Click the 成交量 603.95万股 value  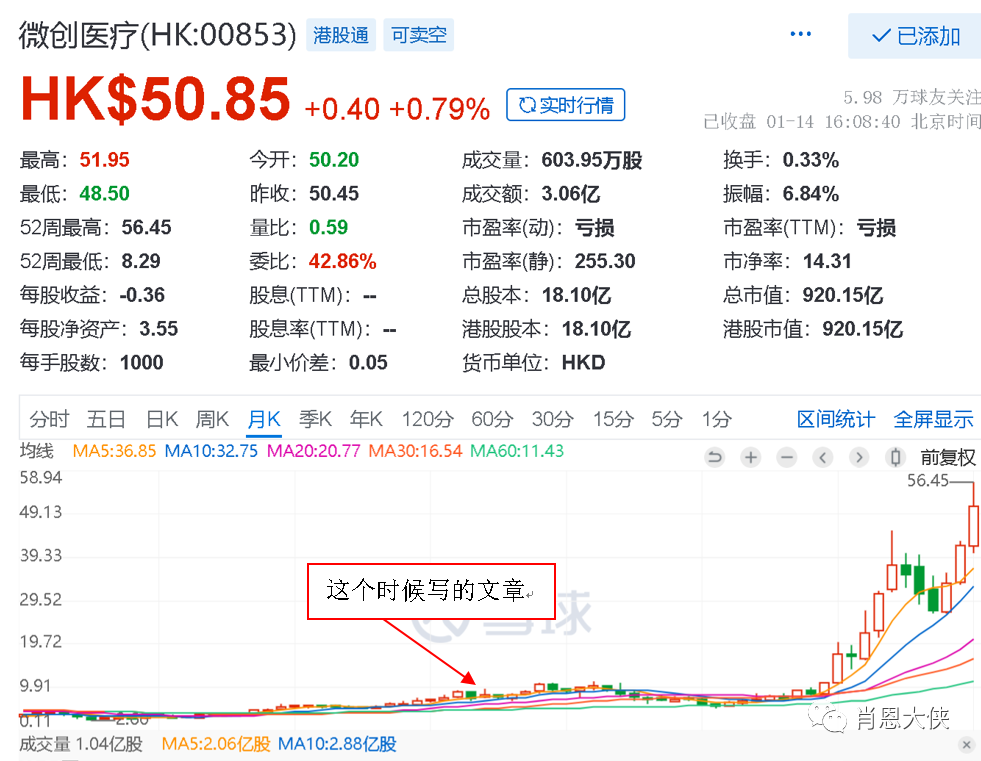(x=592, y=160)
